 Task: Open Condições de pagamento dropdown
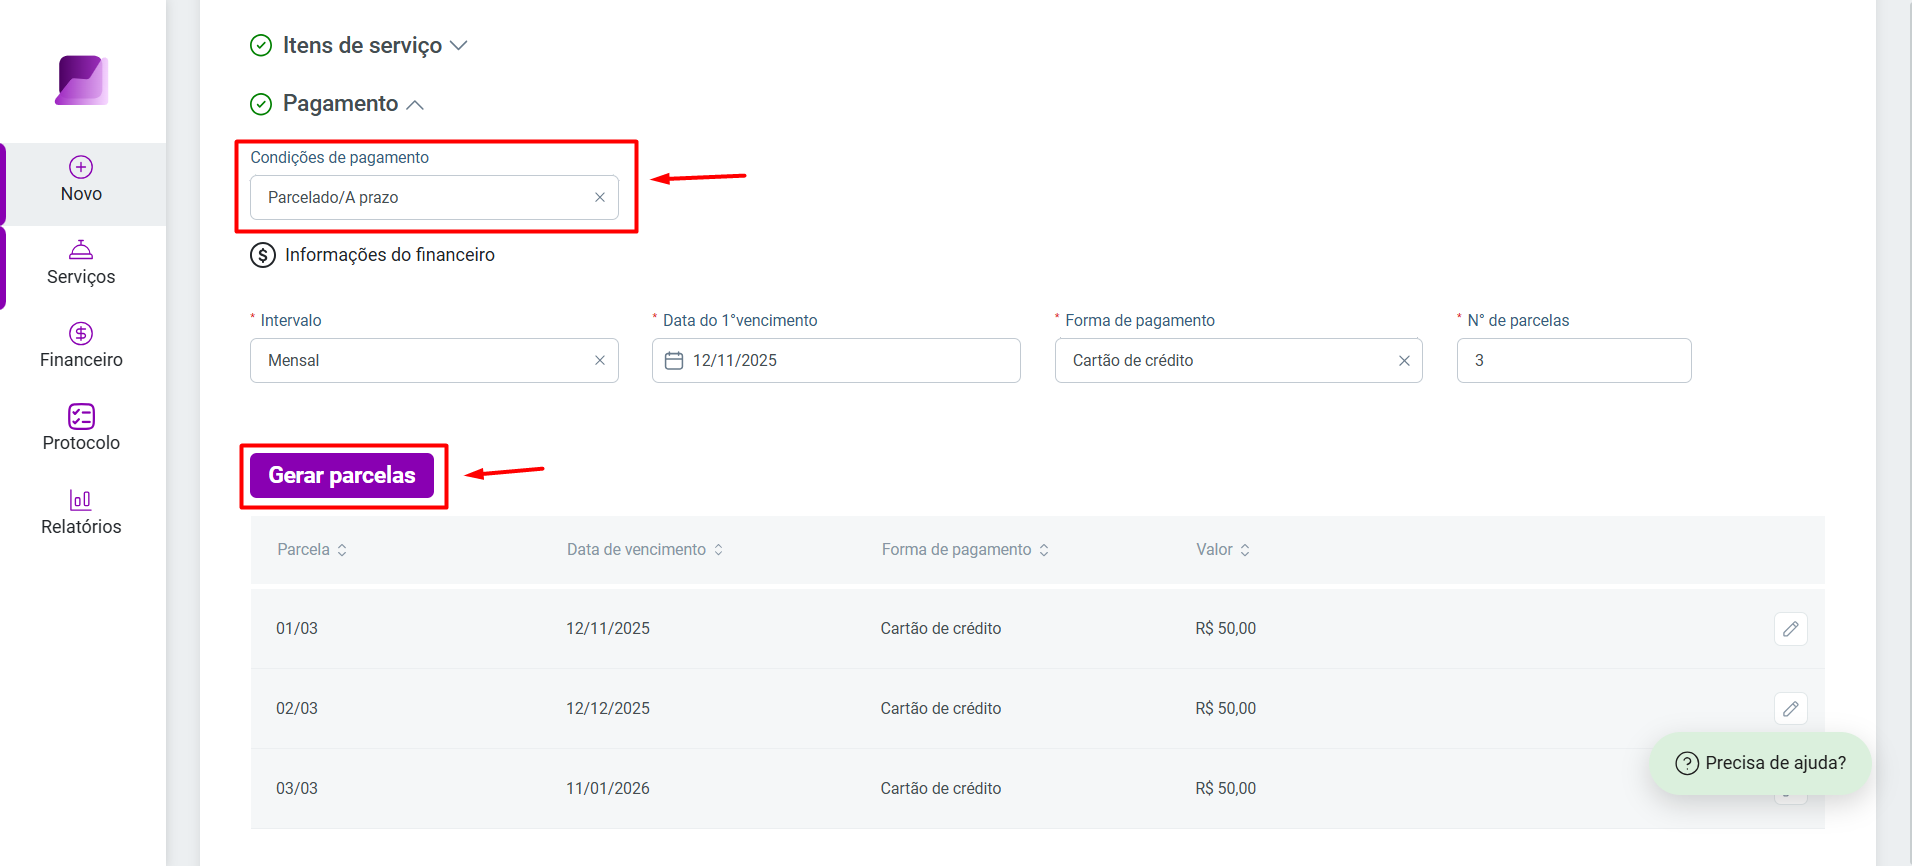click(x=434, y=197)
